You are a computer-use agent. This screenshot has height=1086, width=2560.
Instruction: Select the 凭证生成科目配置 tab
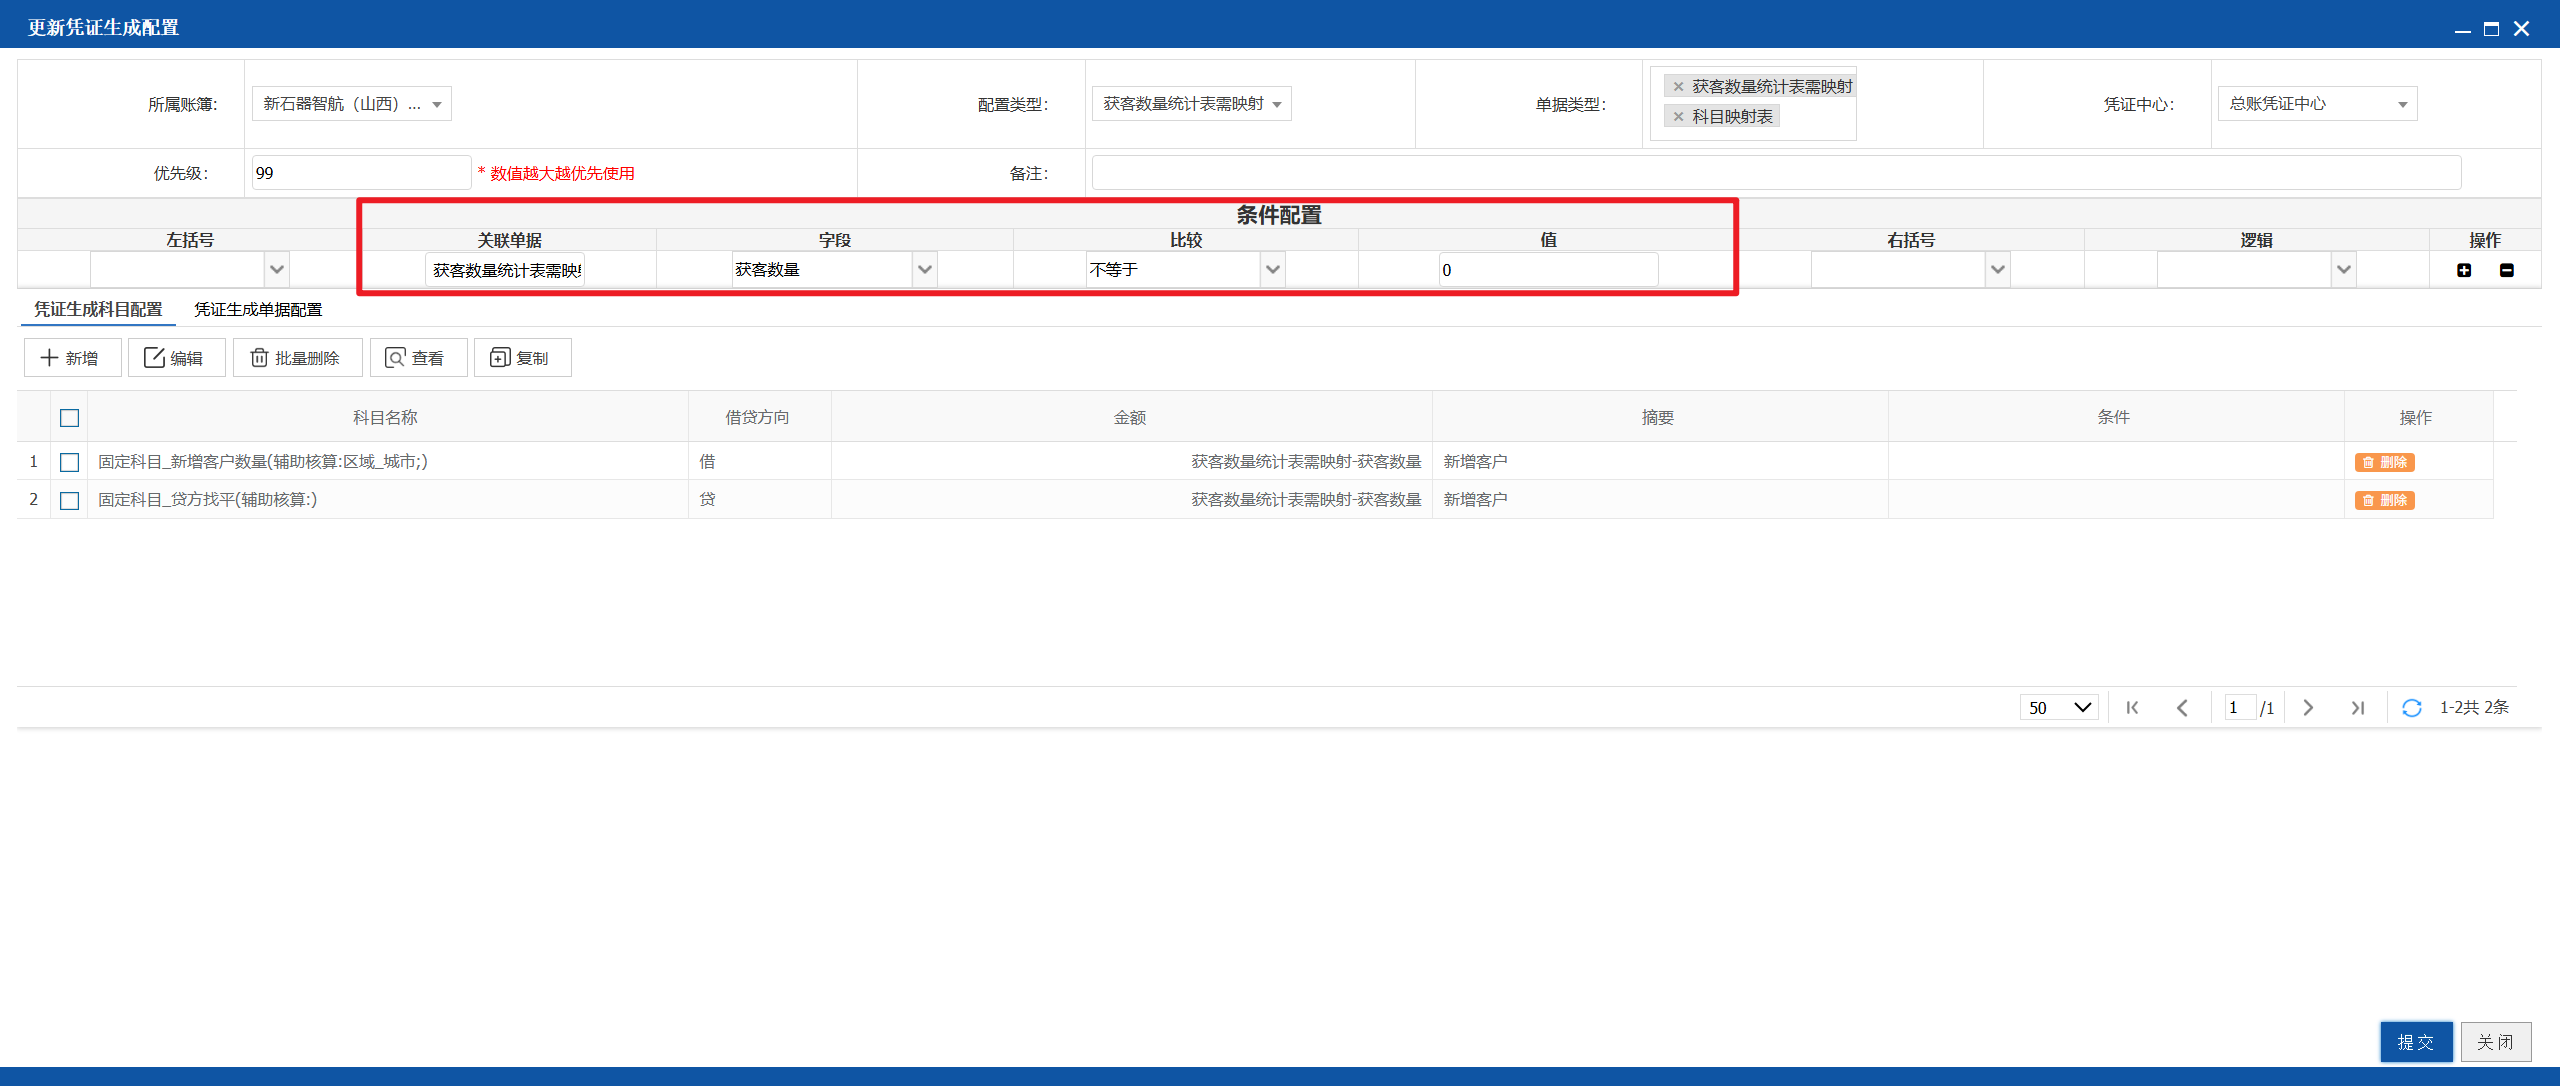coord(98,310)
